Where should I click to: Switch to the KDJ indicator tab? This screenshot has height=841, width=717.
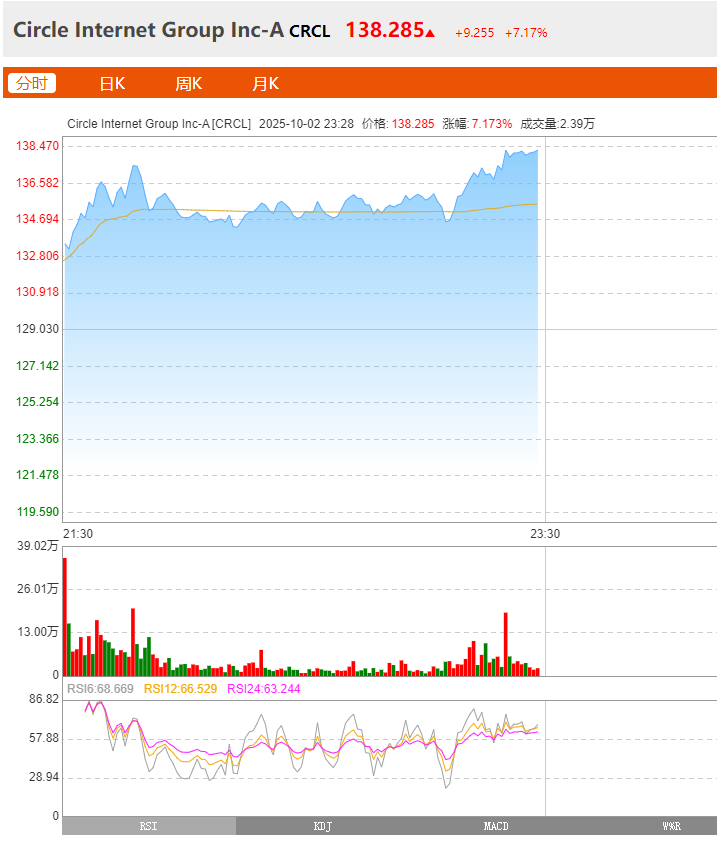pyautogui.click(x=322, y=826)
